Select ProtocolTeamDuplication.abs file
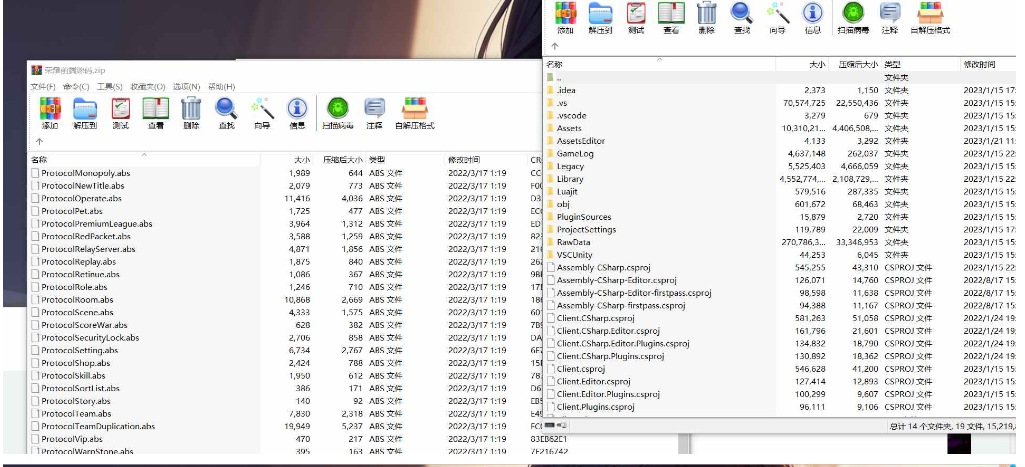The height and width of the screenshot is (467, 1025). point(97,426)
